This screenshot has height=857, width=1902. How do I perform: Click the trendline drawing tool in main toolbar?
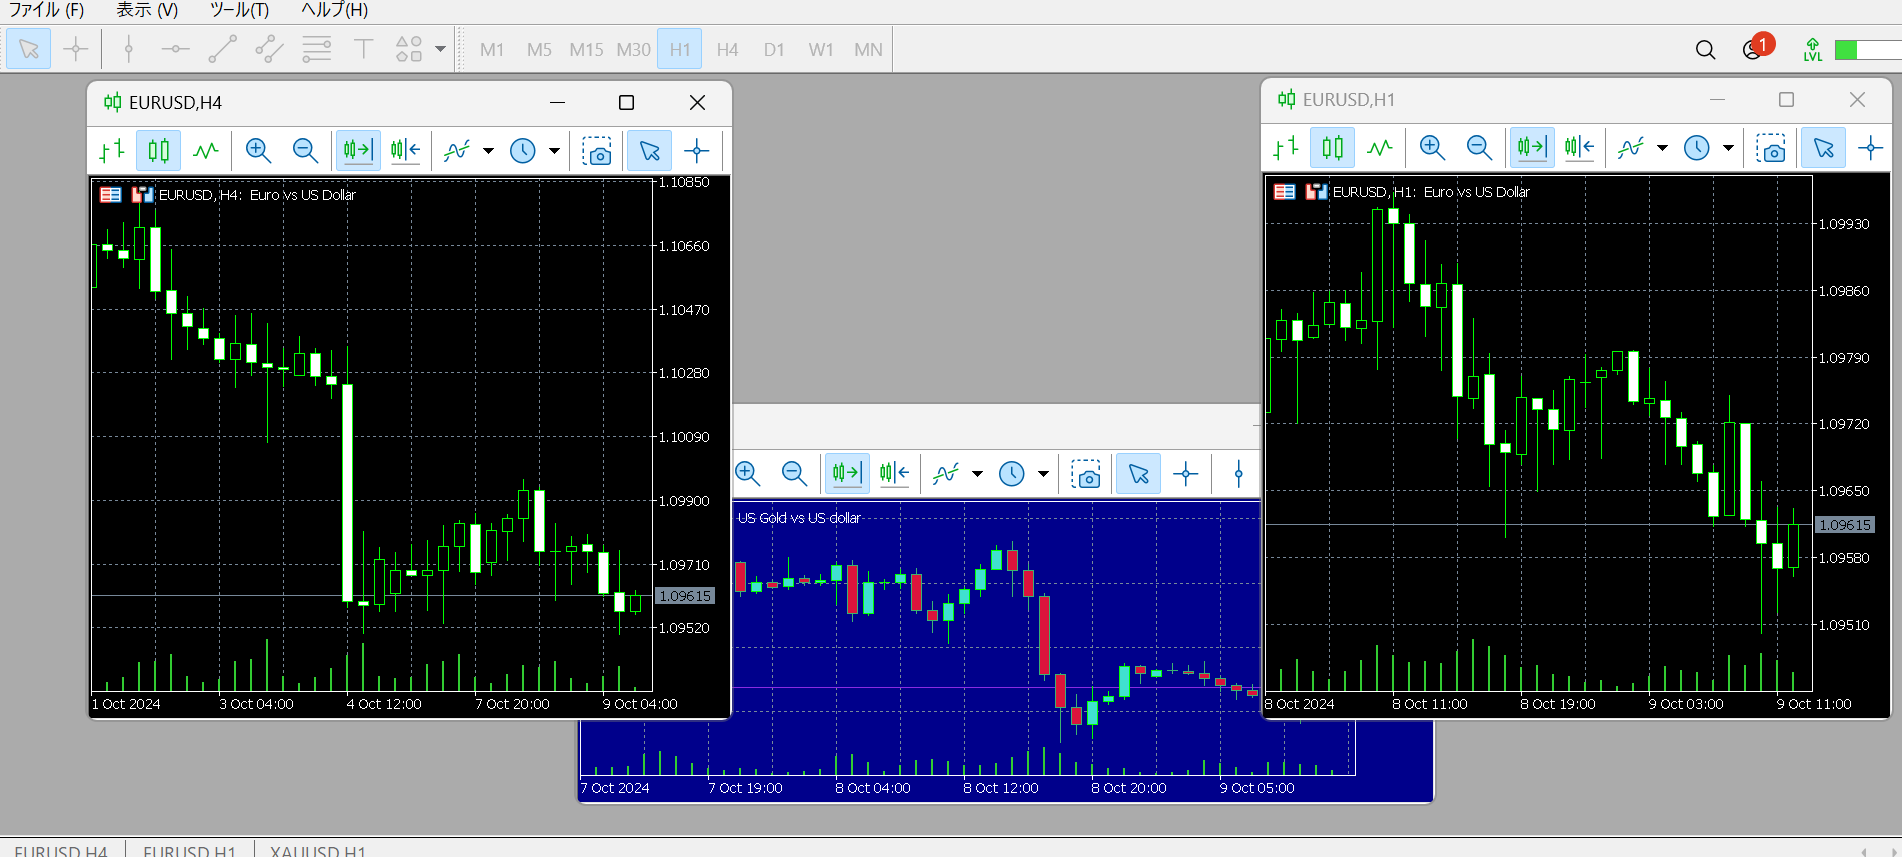point(222,49)
